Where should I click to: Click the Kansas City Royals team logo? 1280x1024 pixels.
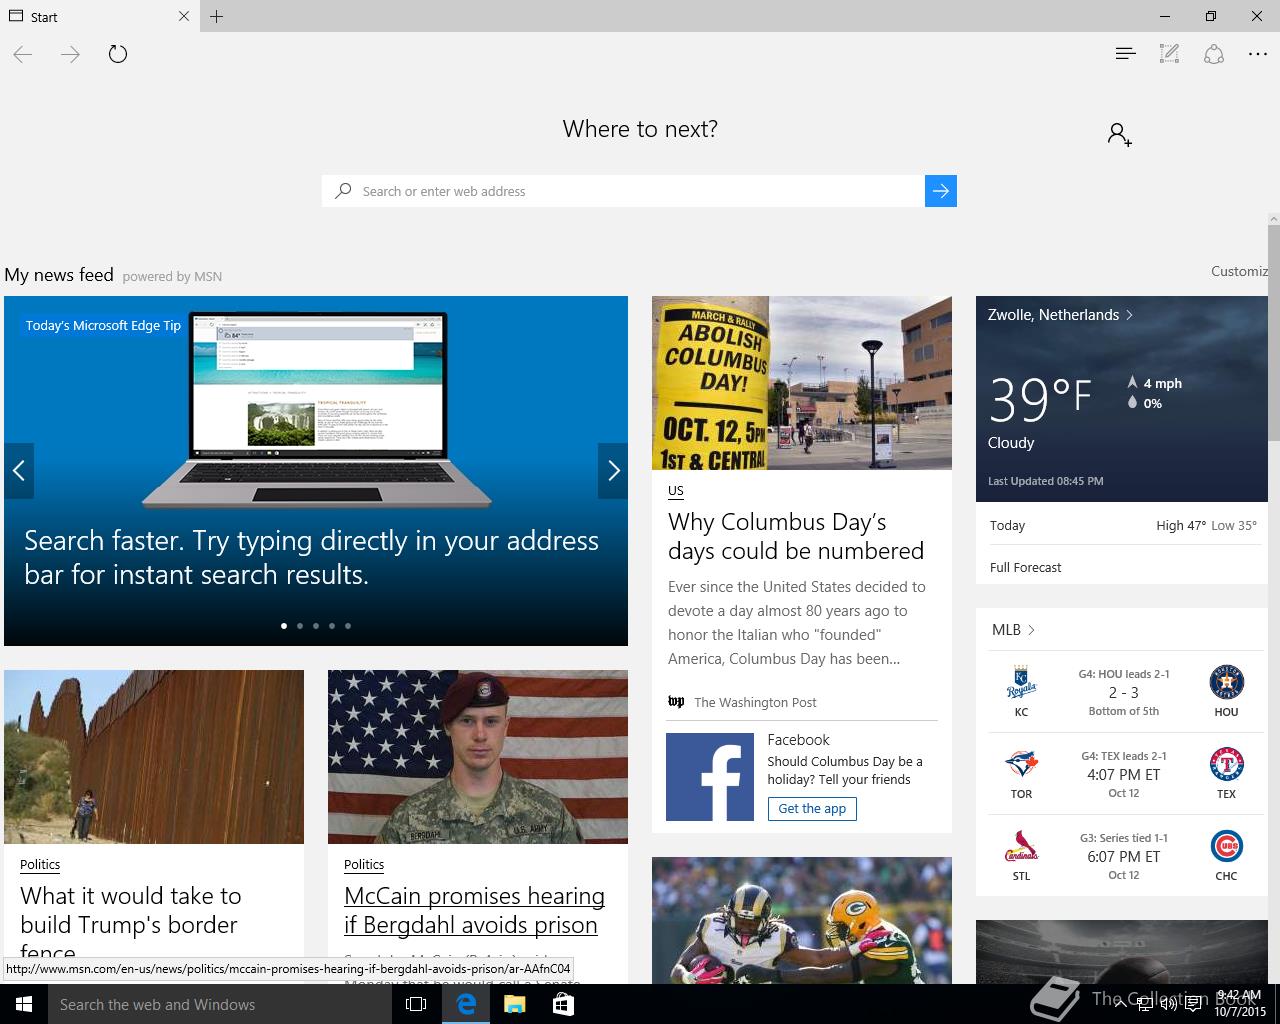1021,683
